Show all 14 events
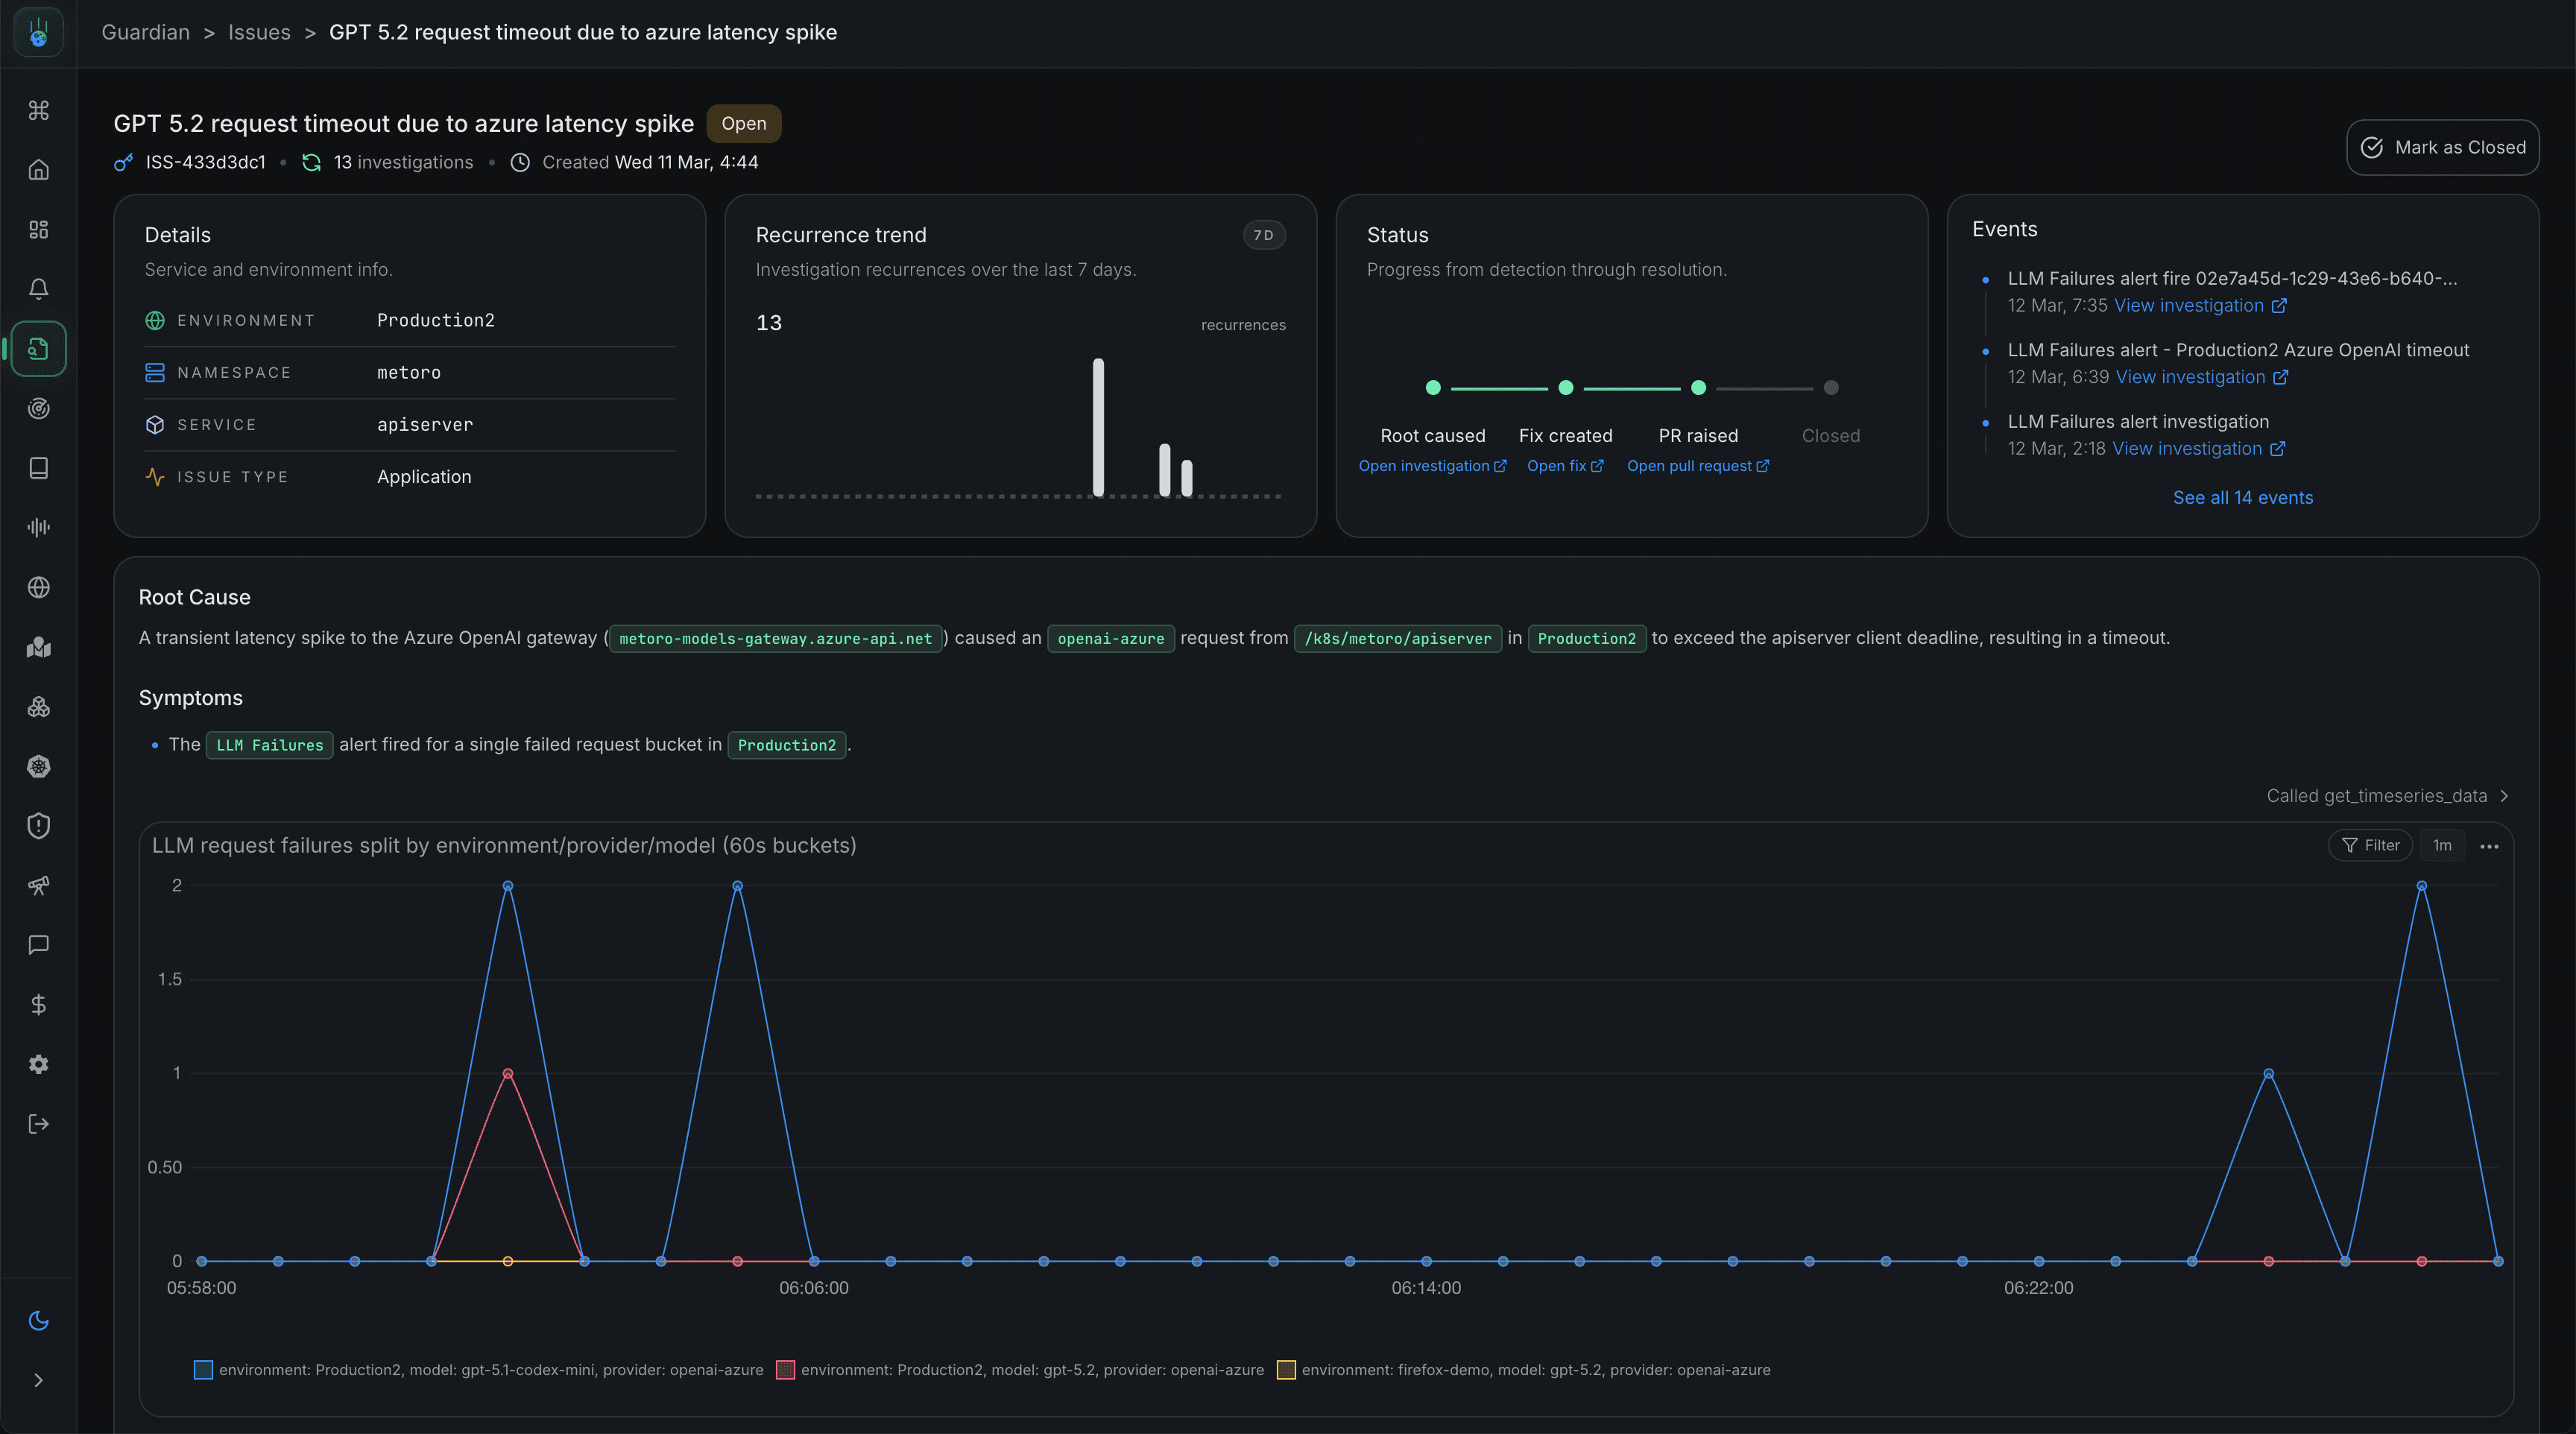Viewport: 2576px width, 1434px height. pyautogui.click(x=2242, y=497)
